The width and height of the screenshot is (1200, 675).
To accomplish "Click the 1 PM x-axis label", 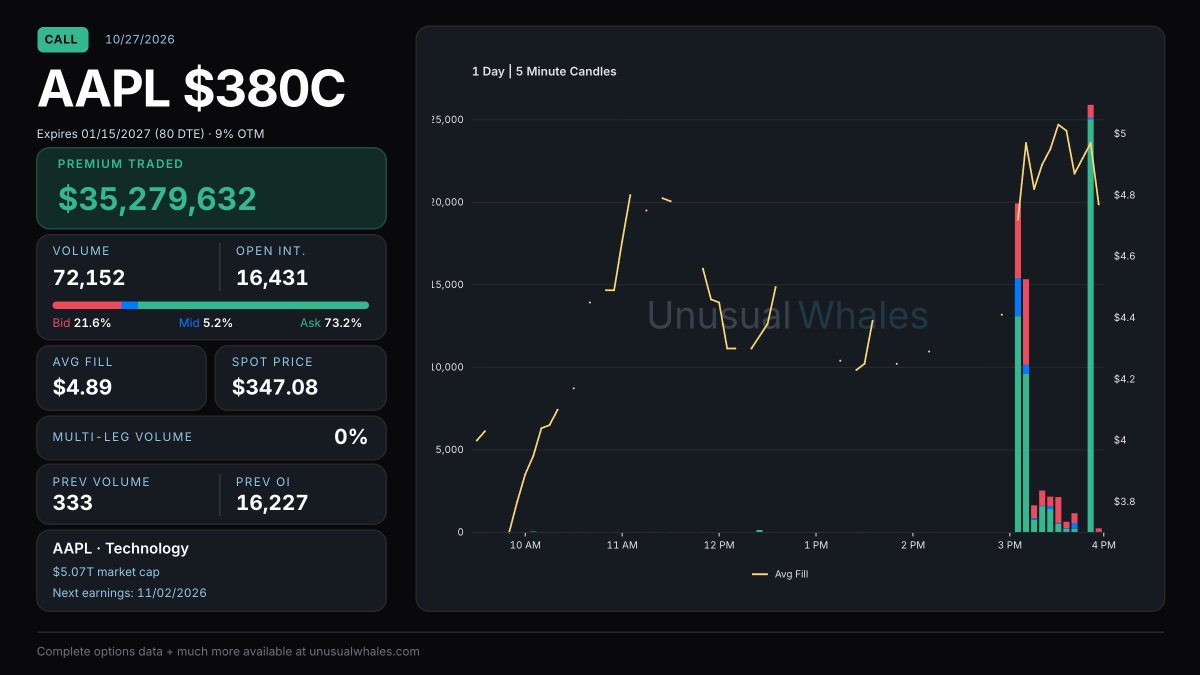I will [x=816, y=545].
